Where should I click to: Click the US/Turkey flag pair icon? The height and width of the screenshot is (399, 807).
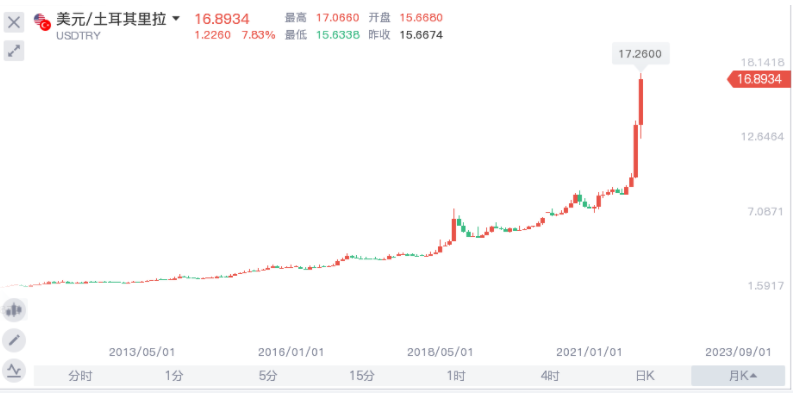(x=42, y=22)
